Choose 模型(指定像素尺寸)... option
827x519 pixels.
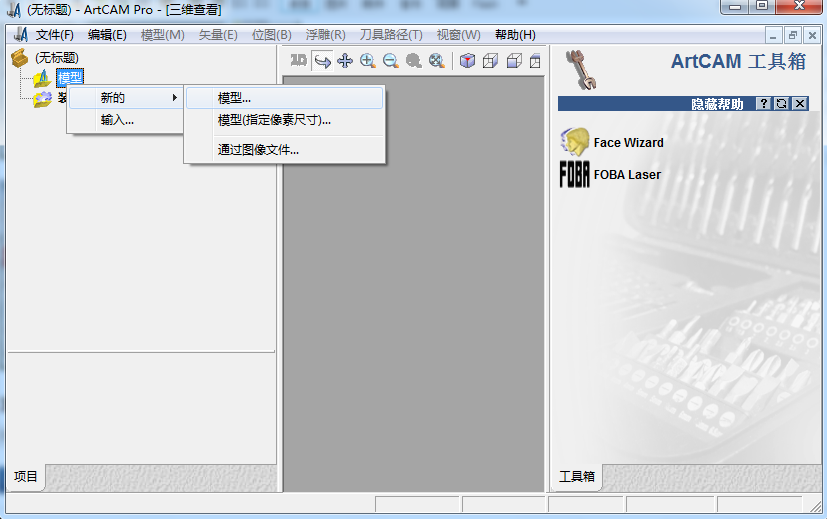[284, 120]
